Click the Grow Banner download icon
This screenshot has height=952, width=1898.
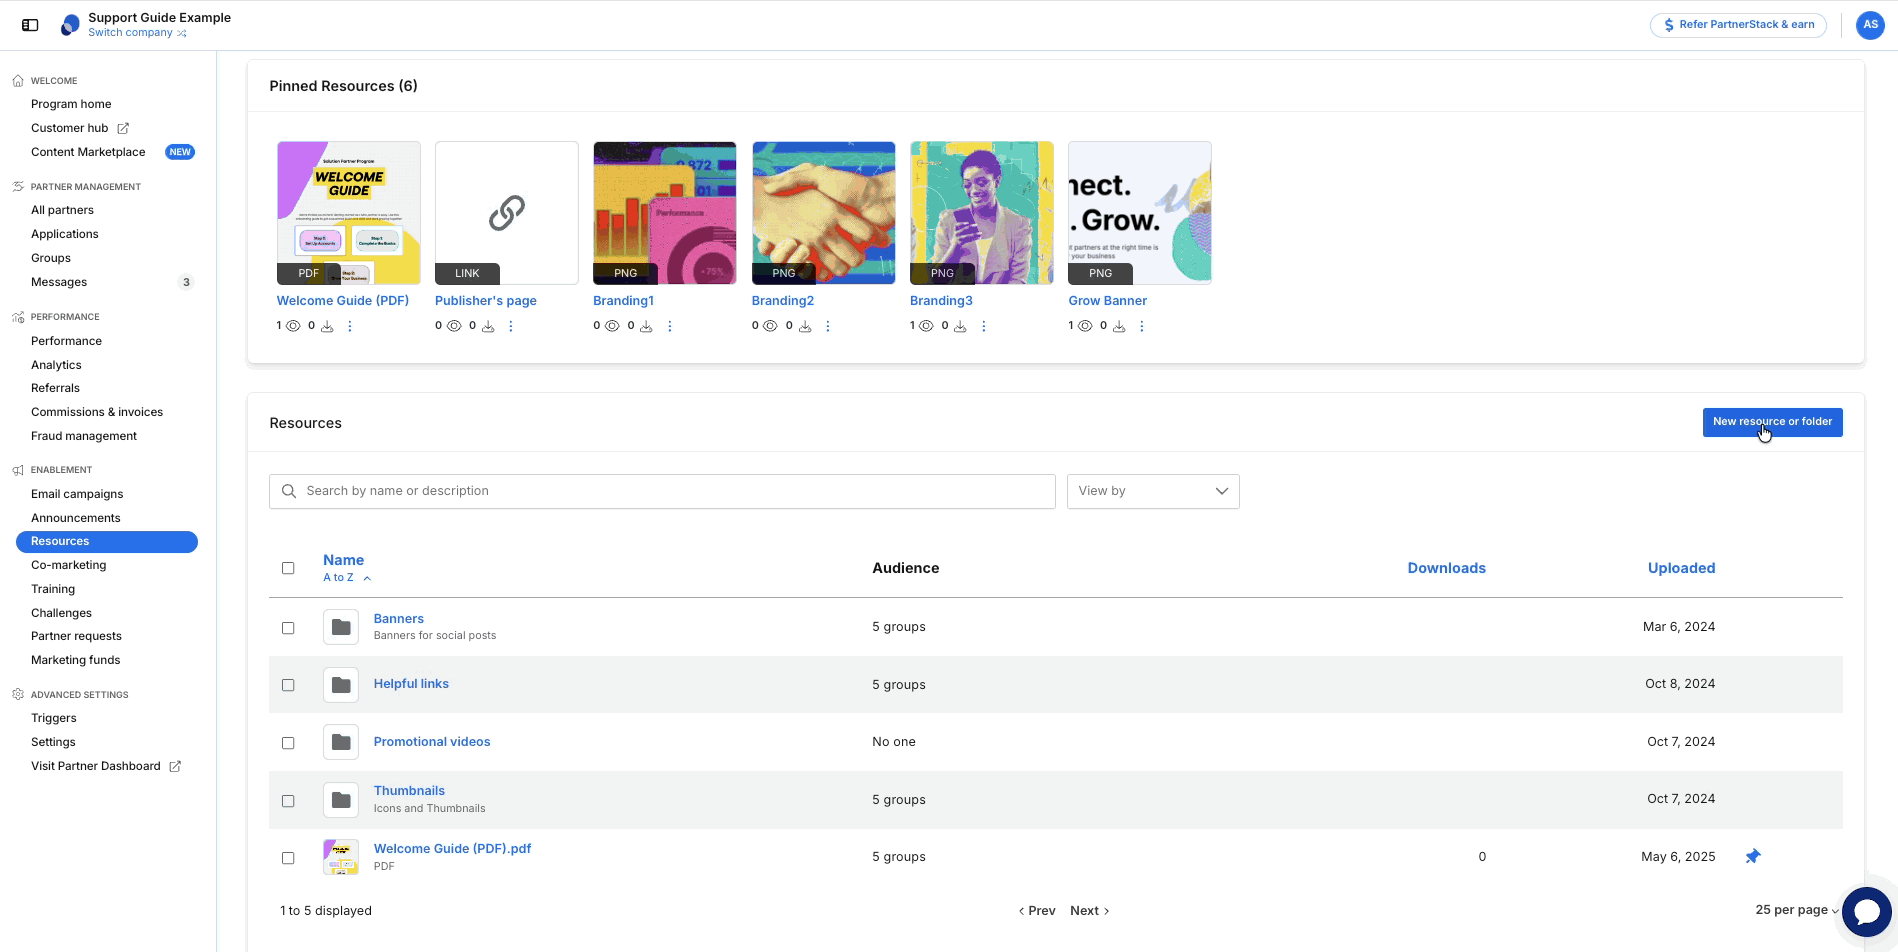(1119, 326)
